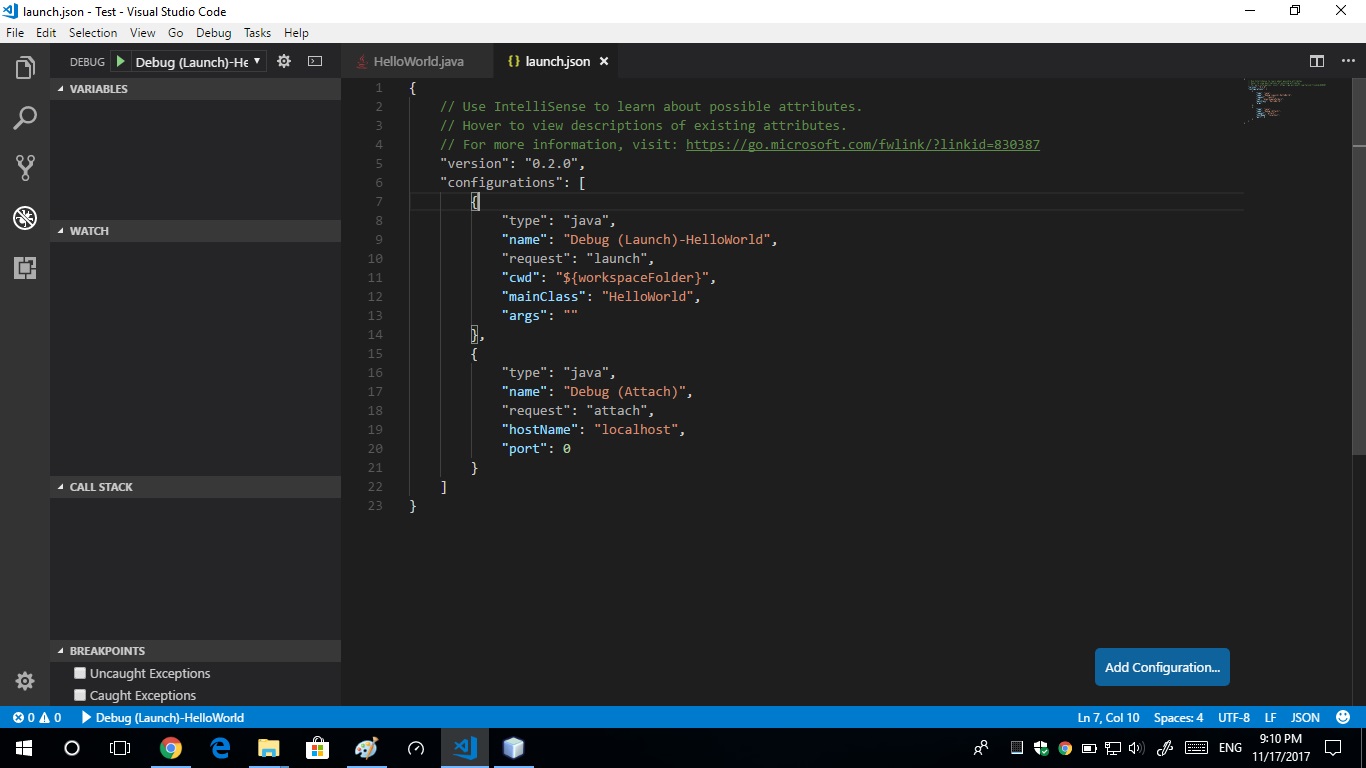Select the launch.json tab
The height and width of the screenshot is (768, 1366).
[558, 61]
